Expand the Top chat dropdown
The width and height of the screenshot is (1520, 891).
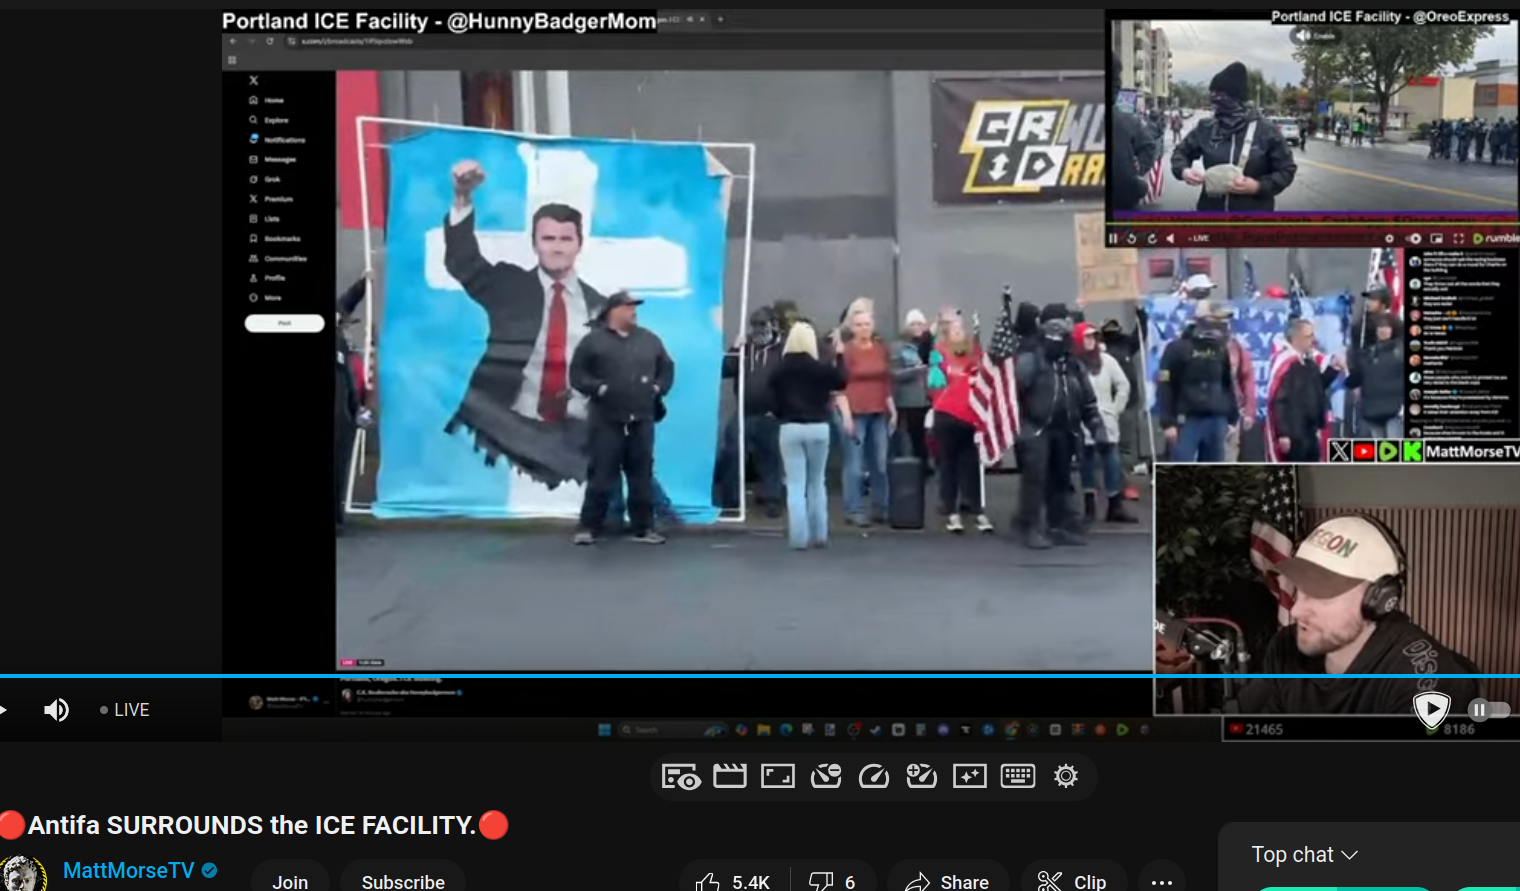[x=1304, y=855]
